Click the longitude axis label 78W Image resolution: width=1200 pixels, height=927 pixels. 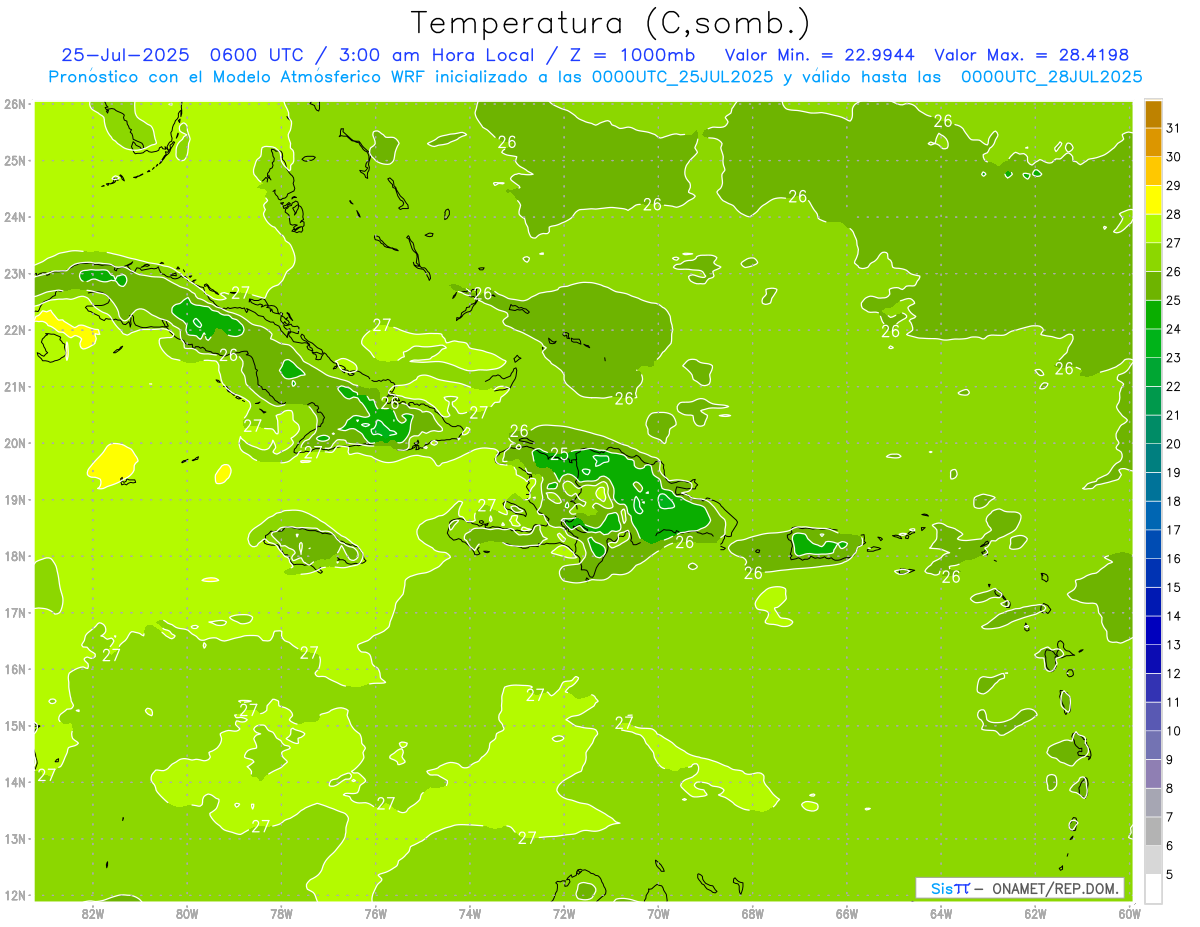(x=281, y=914)
